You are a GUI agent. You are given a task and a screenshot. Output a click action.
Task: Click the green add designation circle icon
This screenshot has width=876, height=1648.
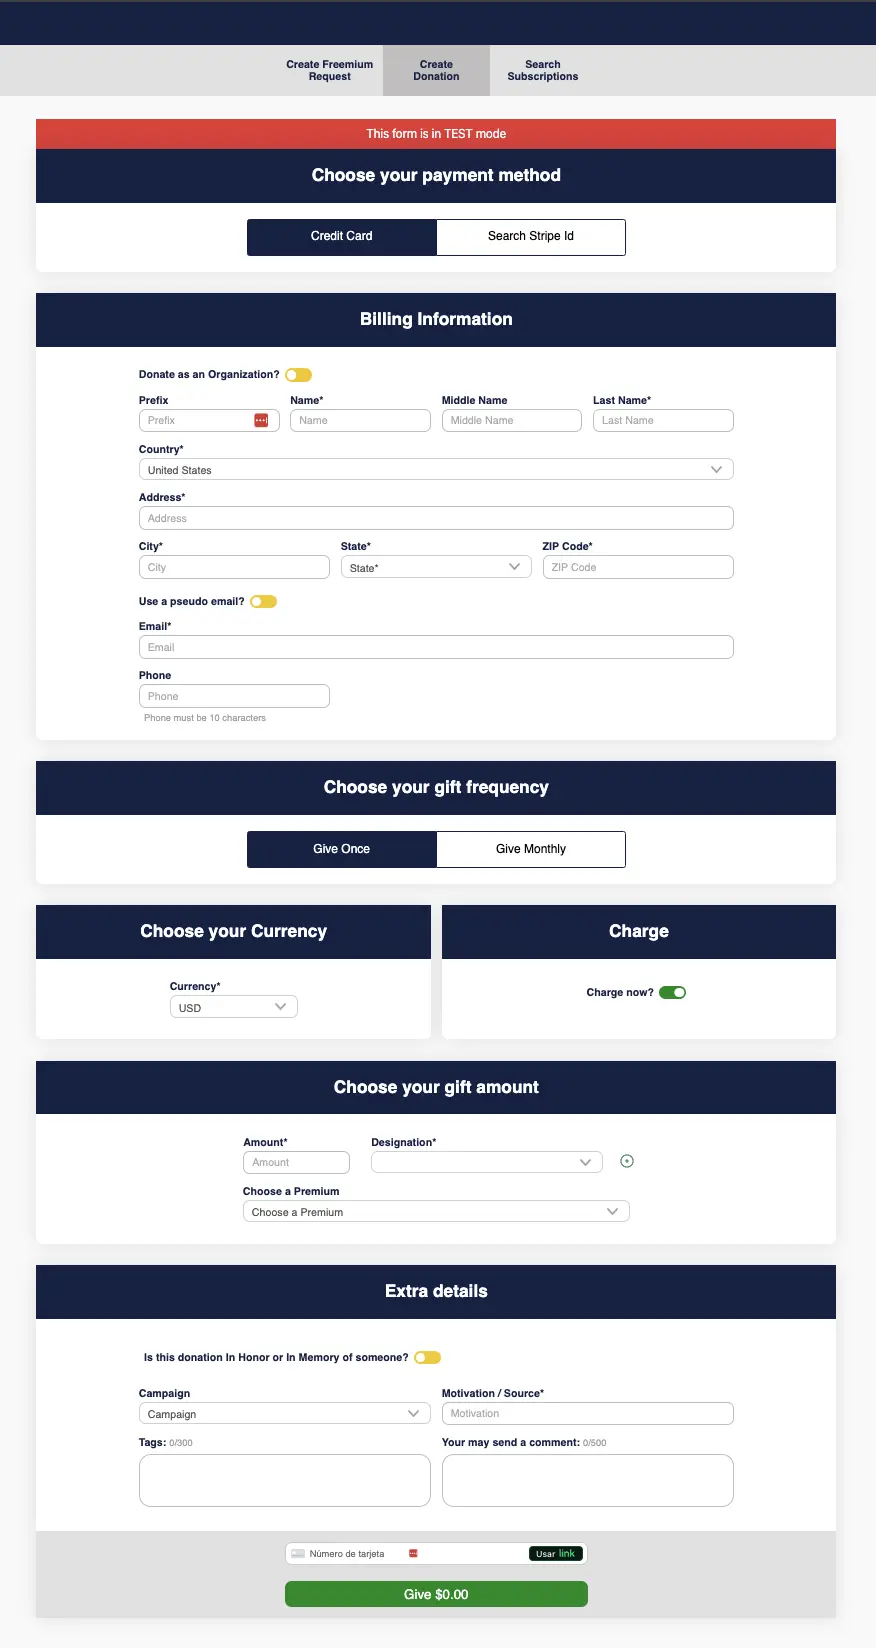(627, 1161)
